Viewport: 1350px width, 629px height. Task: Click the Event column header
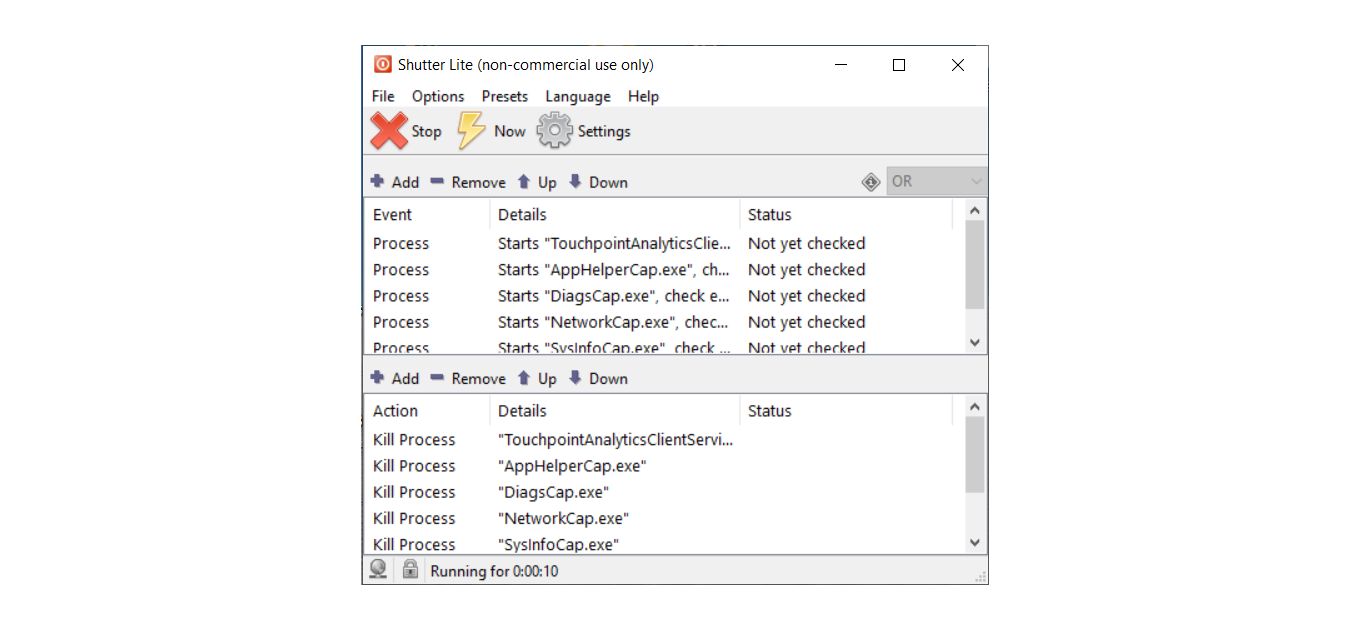427,214
